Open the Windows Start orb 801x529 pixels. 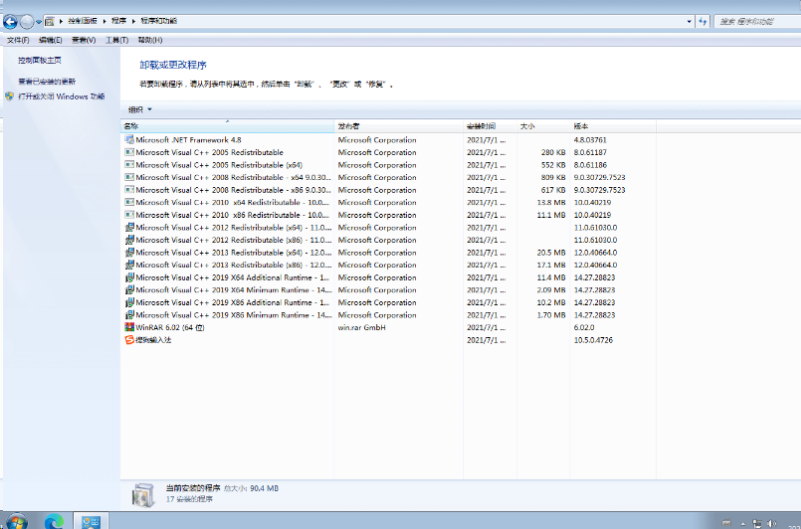[17, 522]
